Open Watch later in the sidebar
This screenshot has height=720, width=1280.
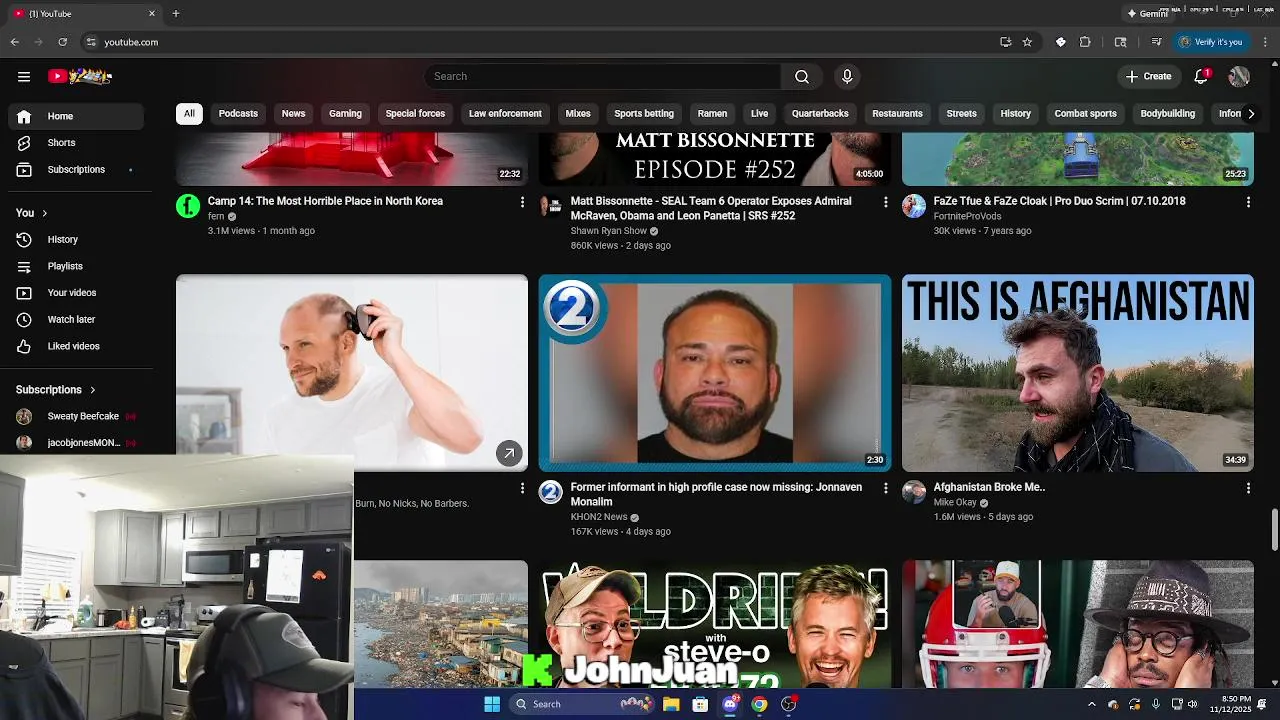coord(76,319)
